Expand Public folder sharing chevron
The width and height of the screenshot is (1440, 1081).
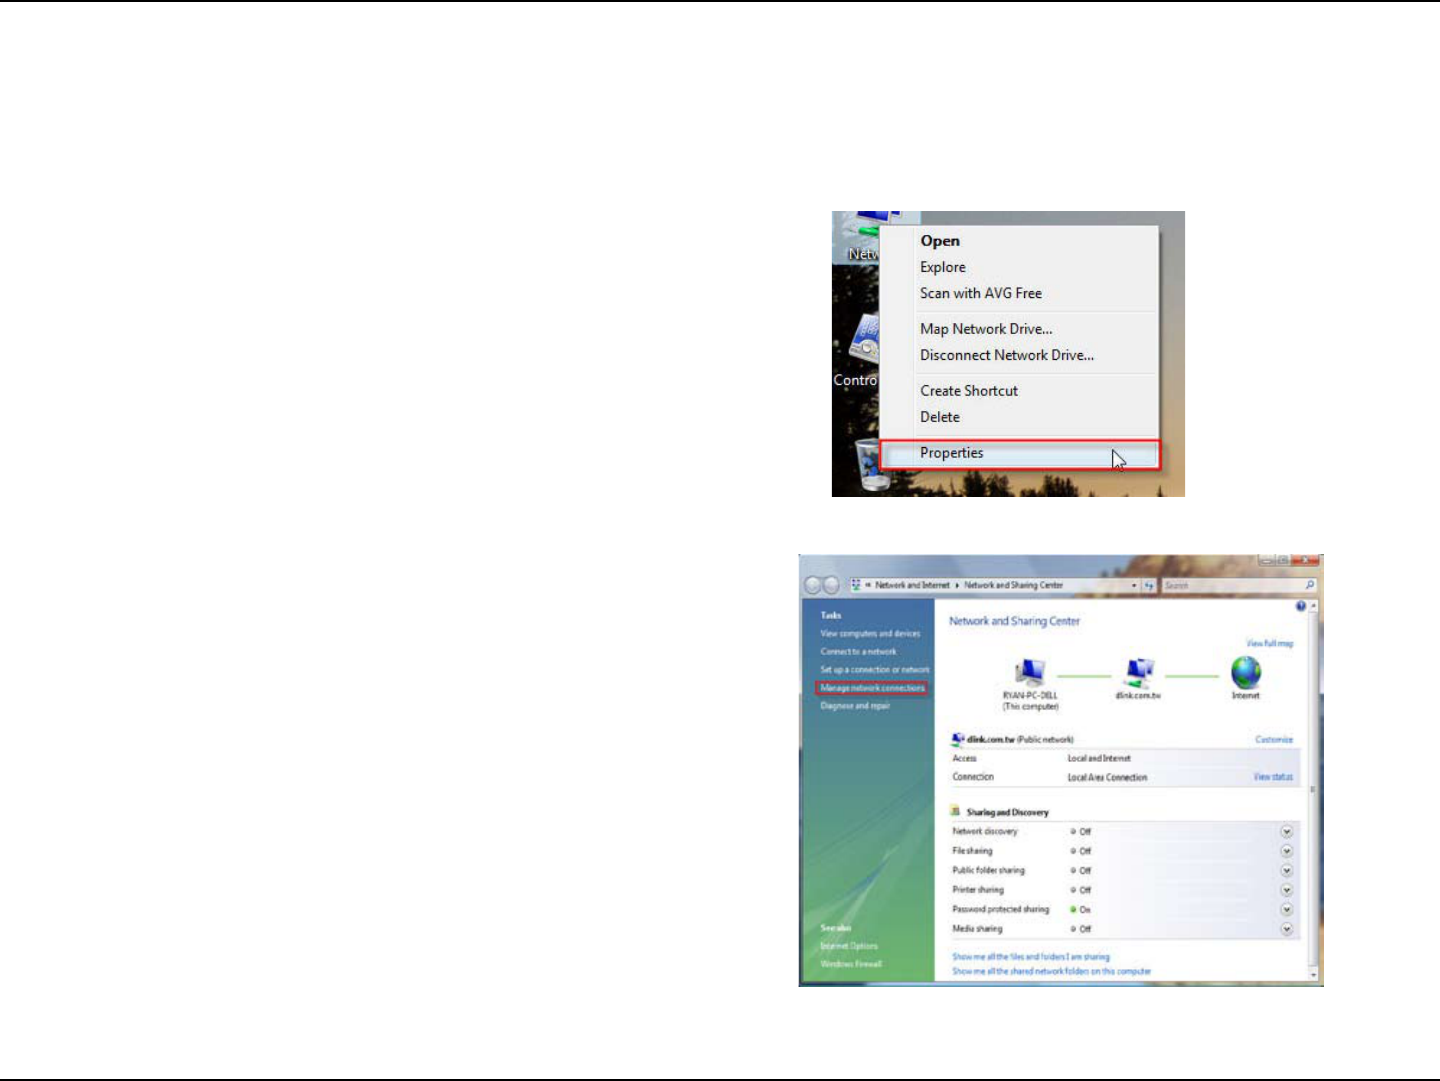pos(1286,871)
